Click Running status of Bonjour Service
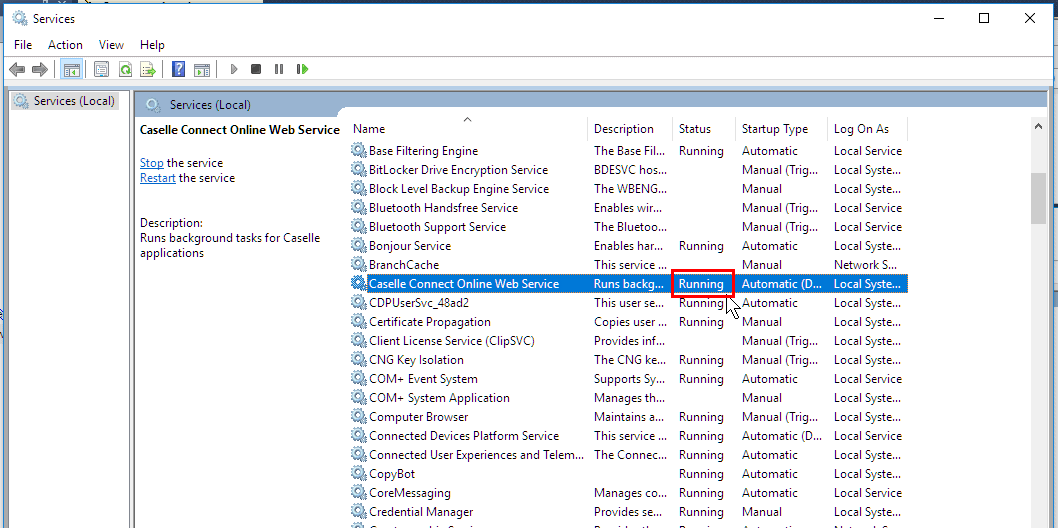1058x528 pixels. tap(701, 245)
